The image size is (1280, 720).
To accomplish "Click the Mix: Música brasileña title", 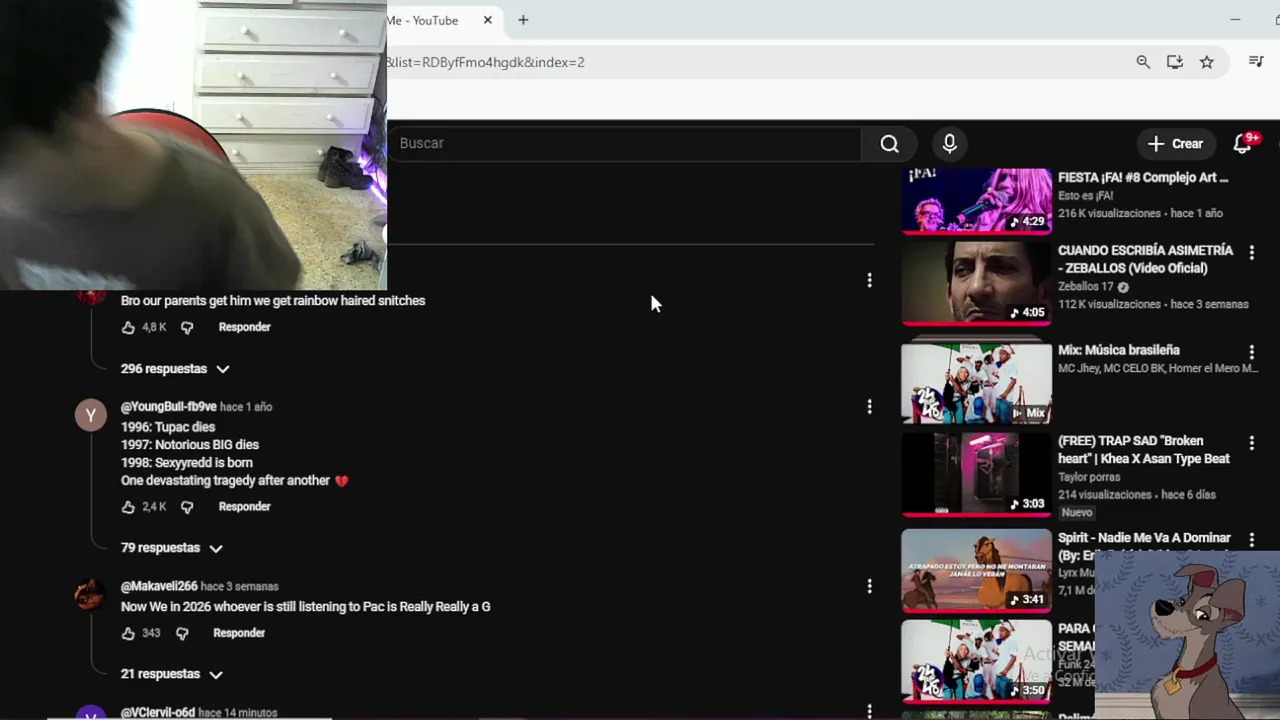I will point(1119,350).
